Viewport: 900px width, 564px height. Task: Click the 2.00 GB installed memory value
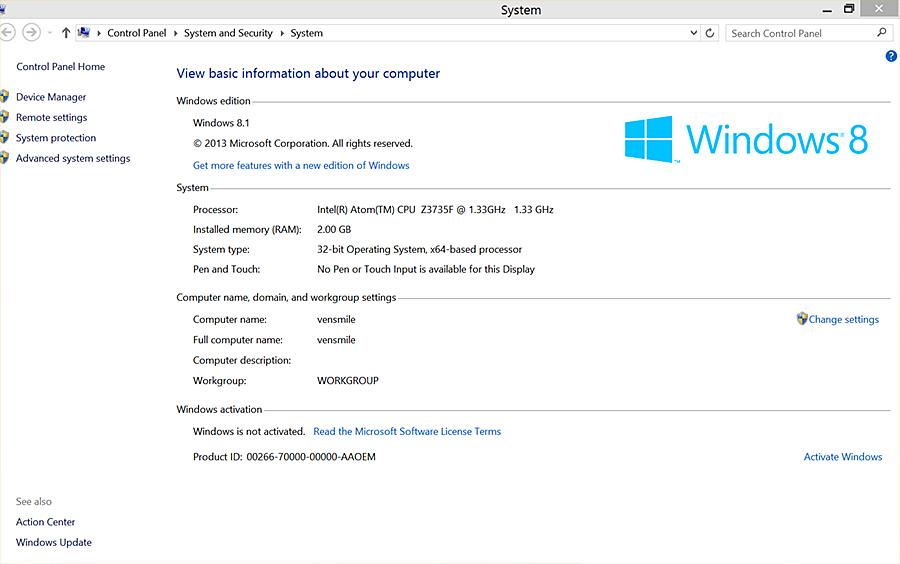[333, 230]
